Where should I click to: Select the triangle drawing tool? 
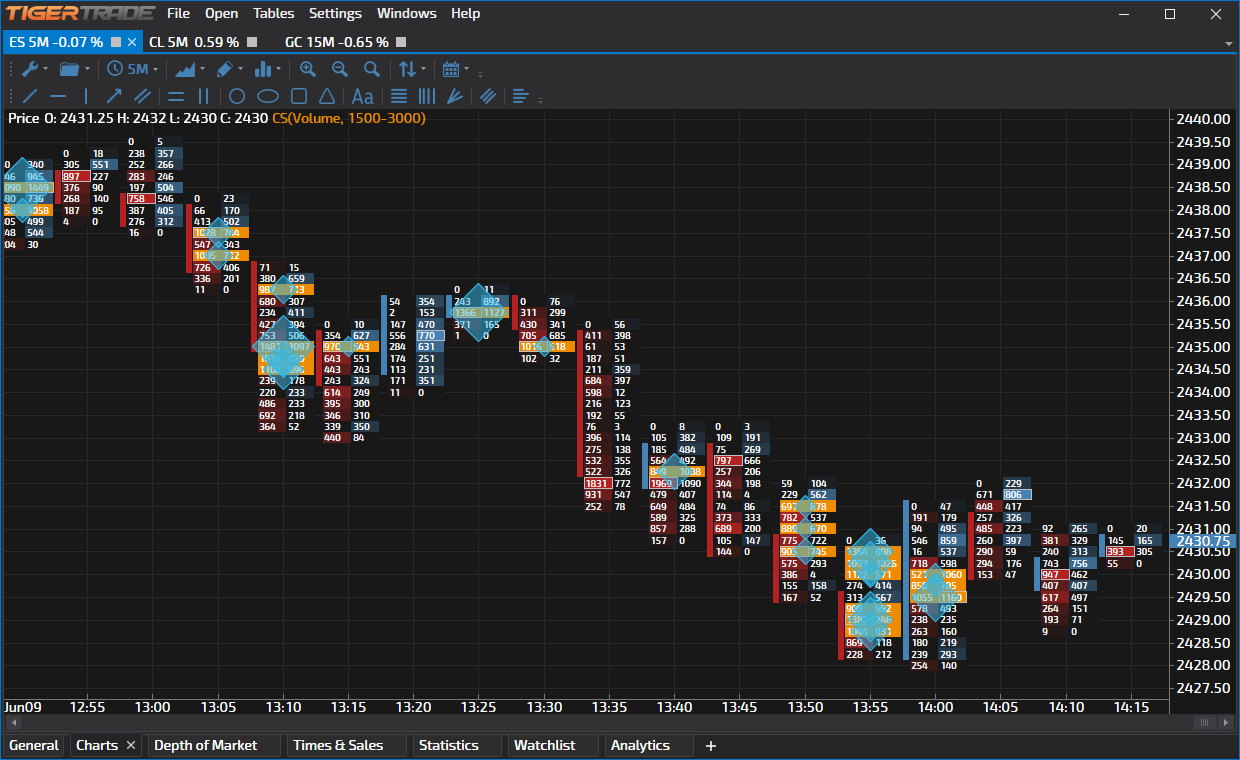point(328,96)
